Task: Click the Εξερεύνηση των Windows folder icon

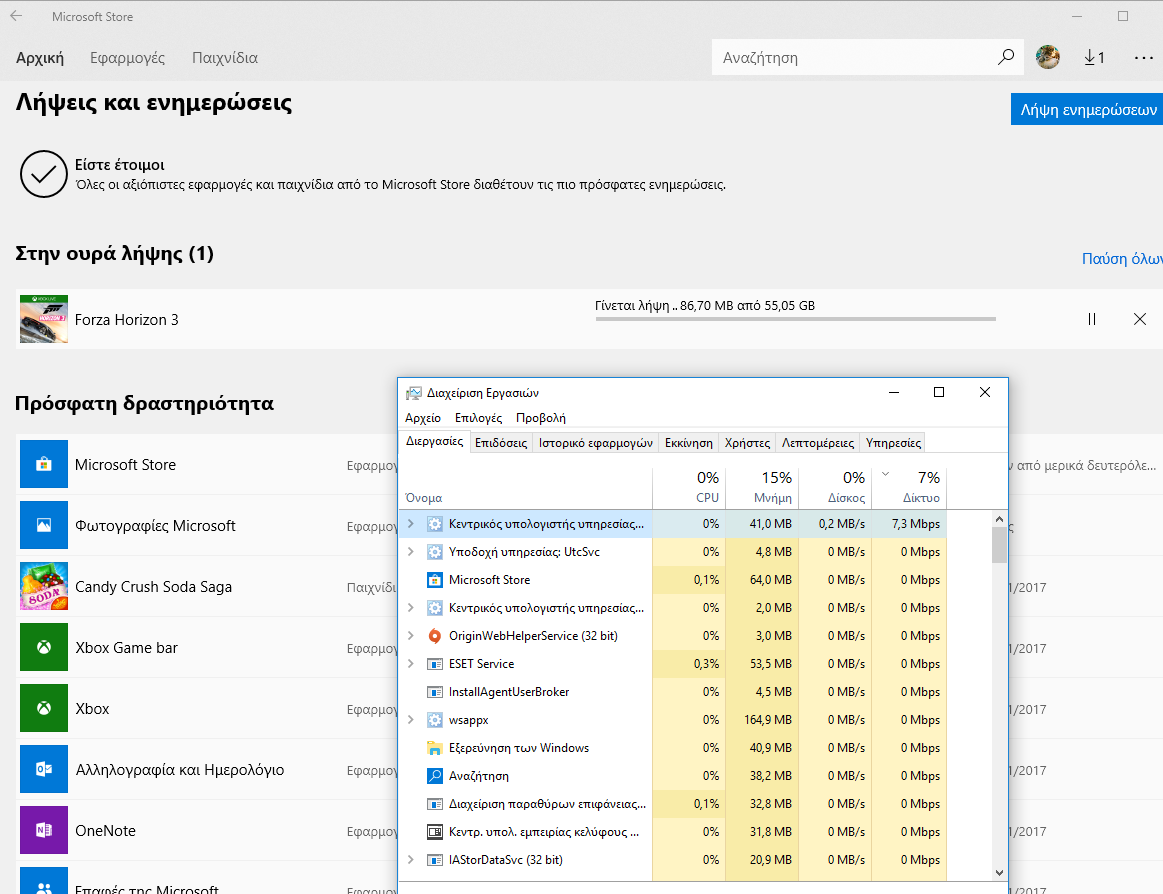Action: point(435,748)
